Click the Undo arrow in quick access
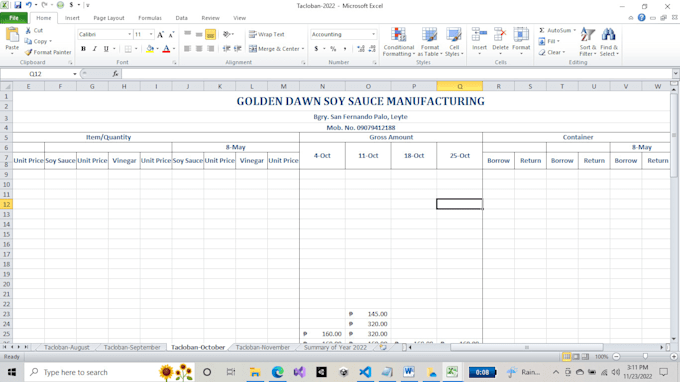This screenshot has height=382, width=680. [29, 5]
